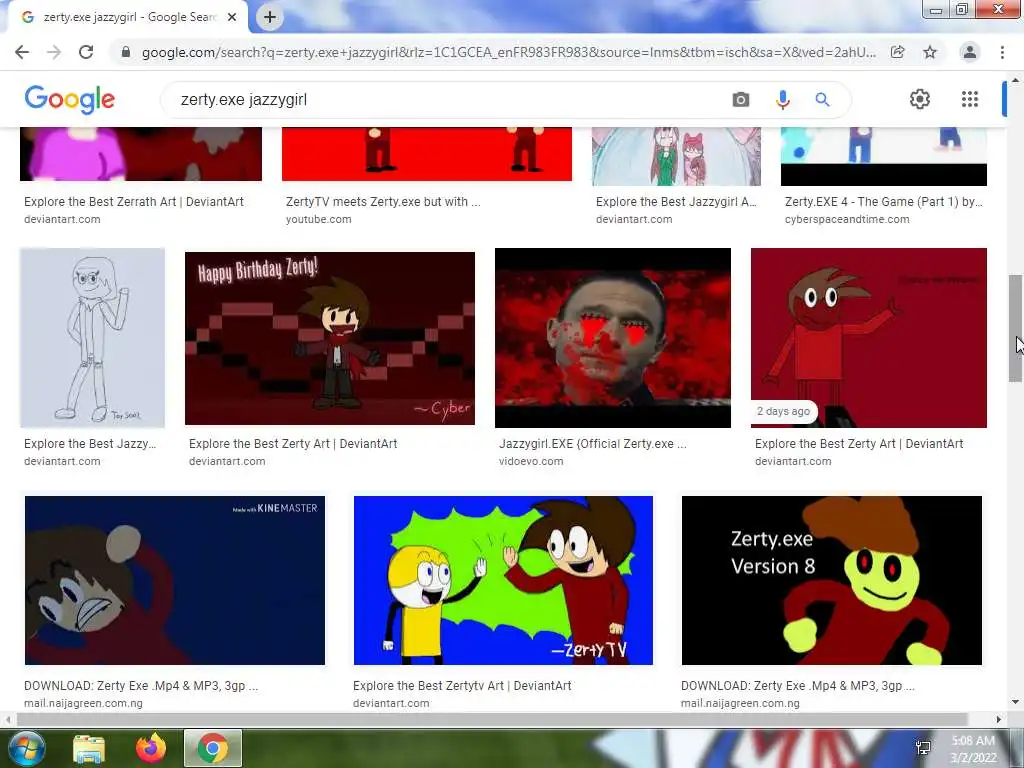Screen dimensions: 1024x768
Task: Open Chrome's three-dot menu
Action: coord(1002,52)
